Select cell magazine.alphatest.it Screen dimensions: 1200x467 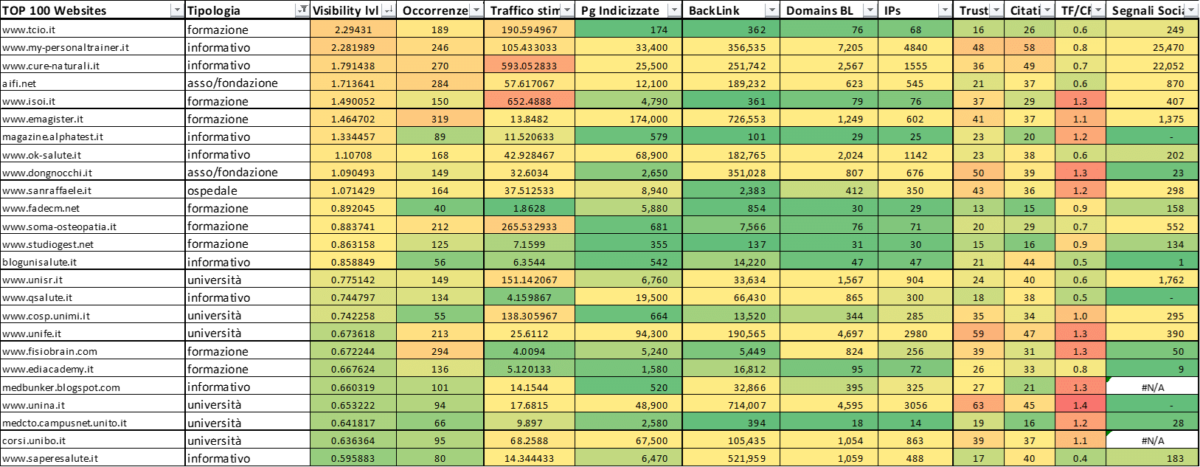(92, 138)
